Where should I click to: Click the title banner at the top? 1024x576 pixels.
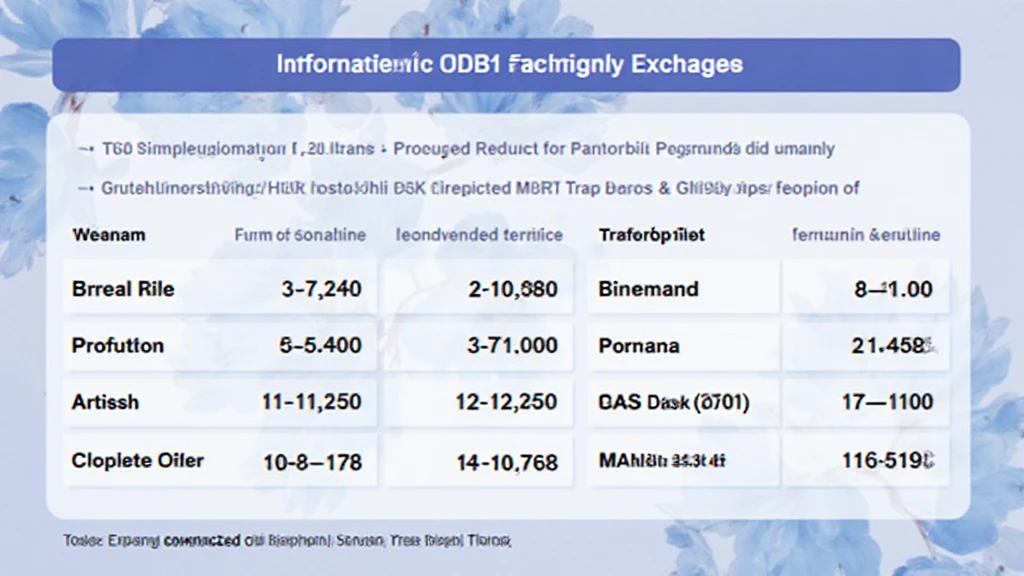coord(506,65)
